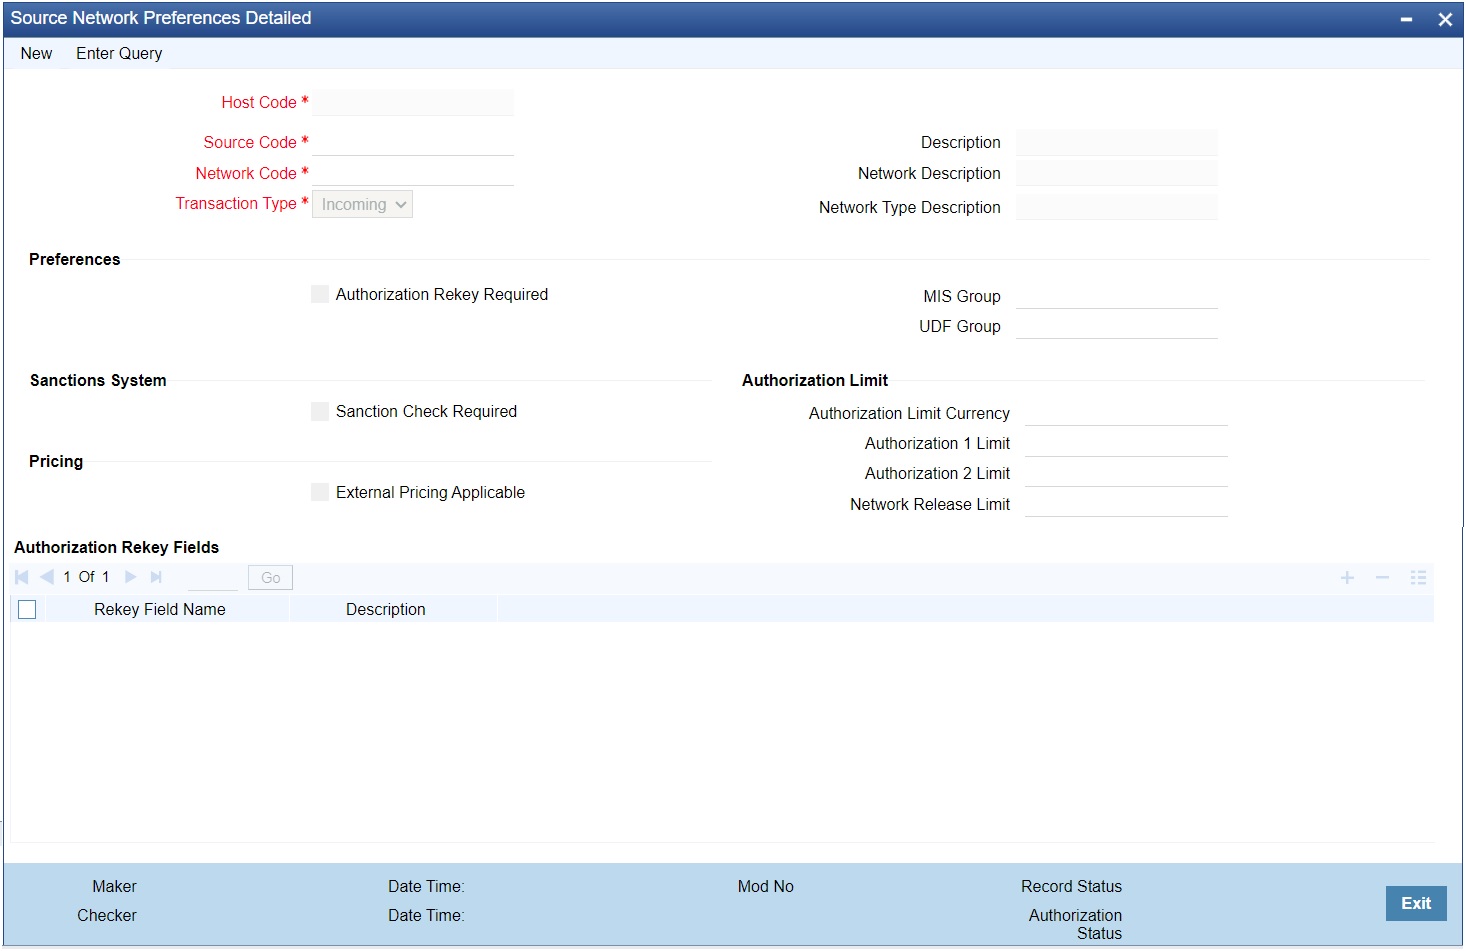Select all rows in rekey fields table

27,609
